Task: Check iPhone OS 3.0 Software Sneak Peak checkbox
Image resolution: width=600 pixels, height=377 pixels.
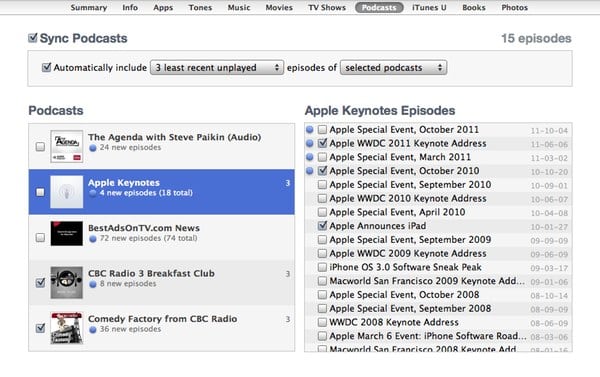Action: coord(322,267)
